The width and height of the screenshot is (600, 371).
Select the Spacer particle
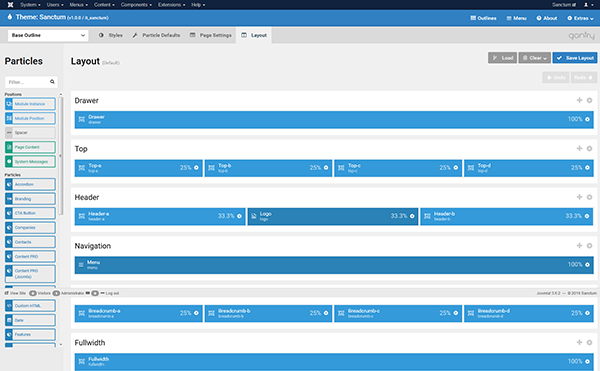click(30, 133)
